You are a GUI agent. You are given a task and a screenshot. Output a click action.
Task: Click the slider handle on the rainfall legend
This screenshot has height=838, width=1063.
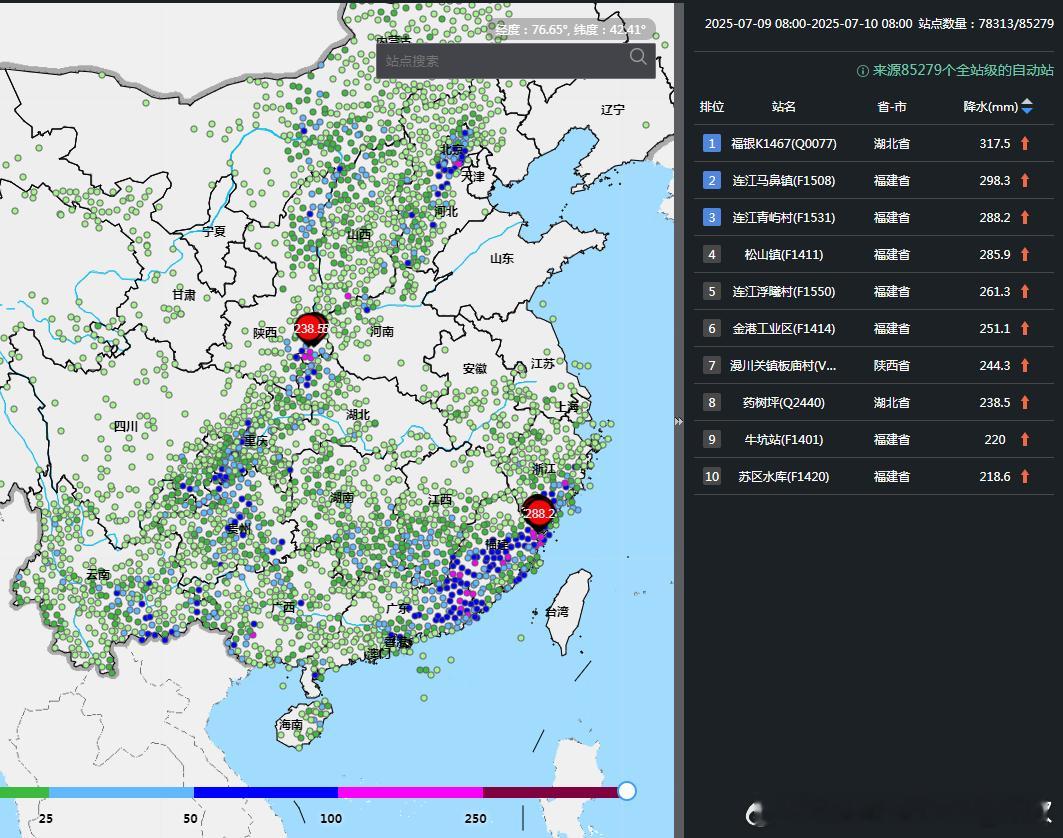627,791
